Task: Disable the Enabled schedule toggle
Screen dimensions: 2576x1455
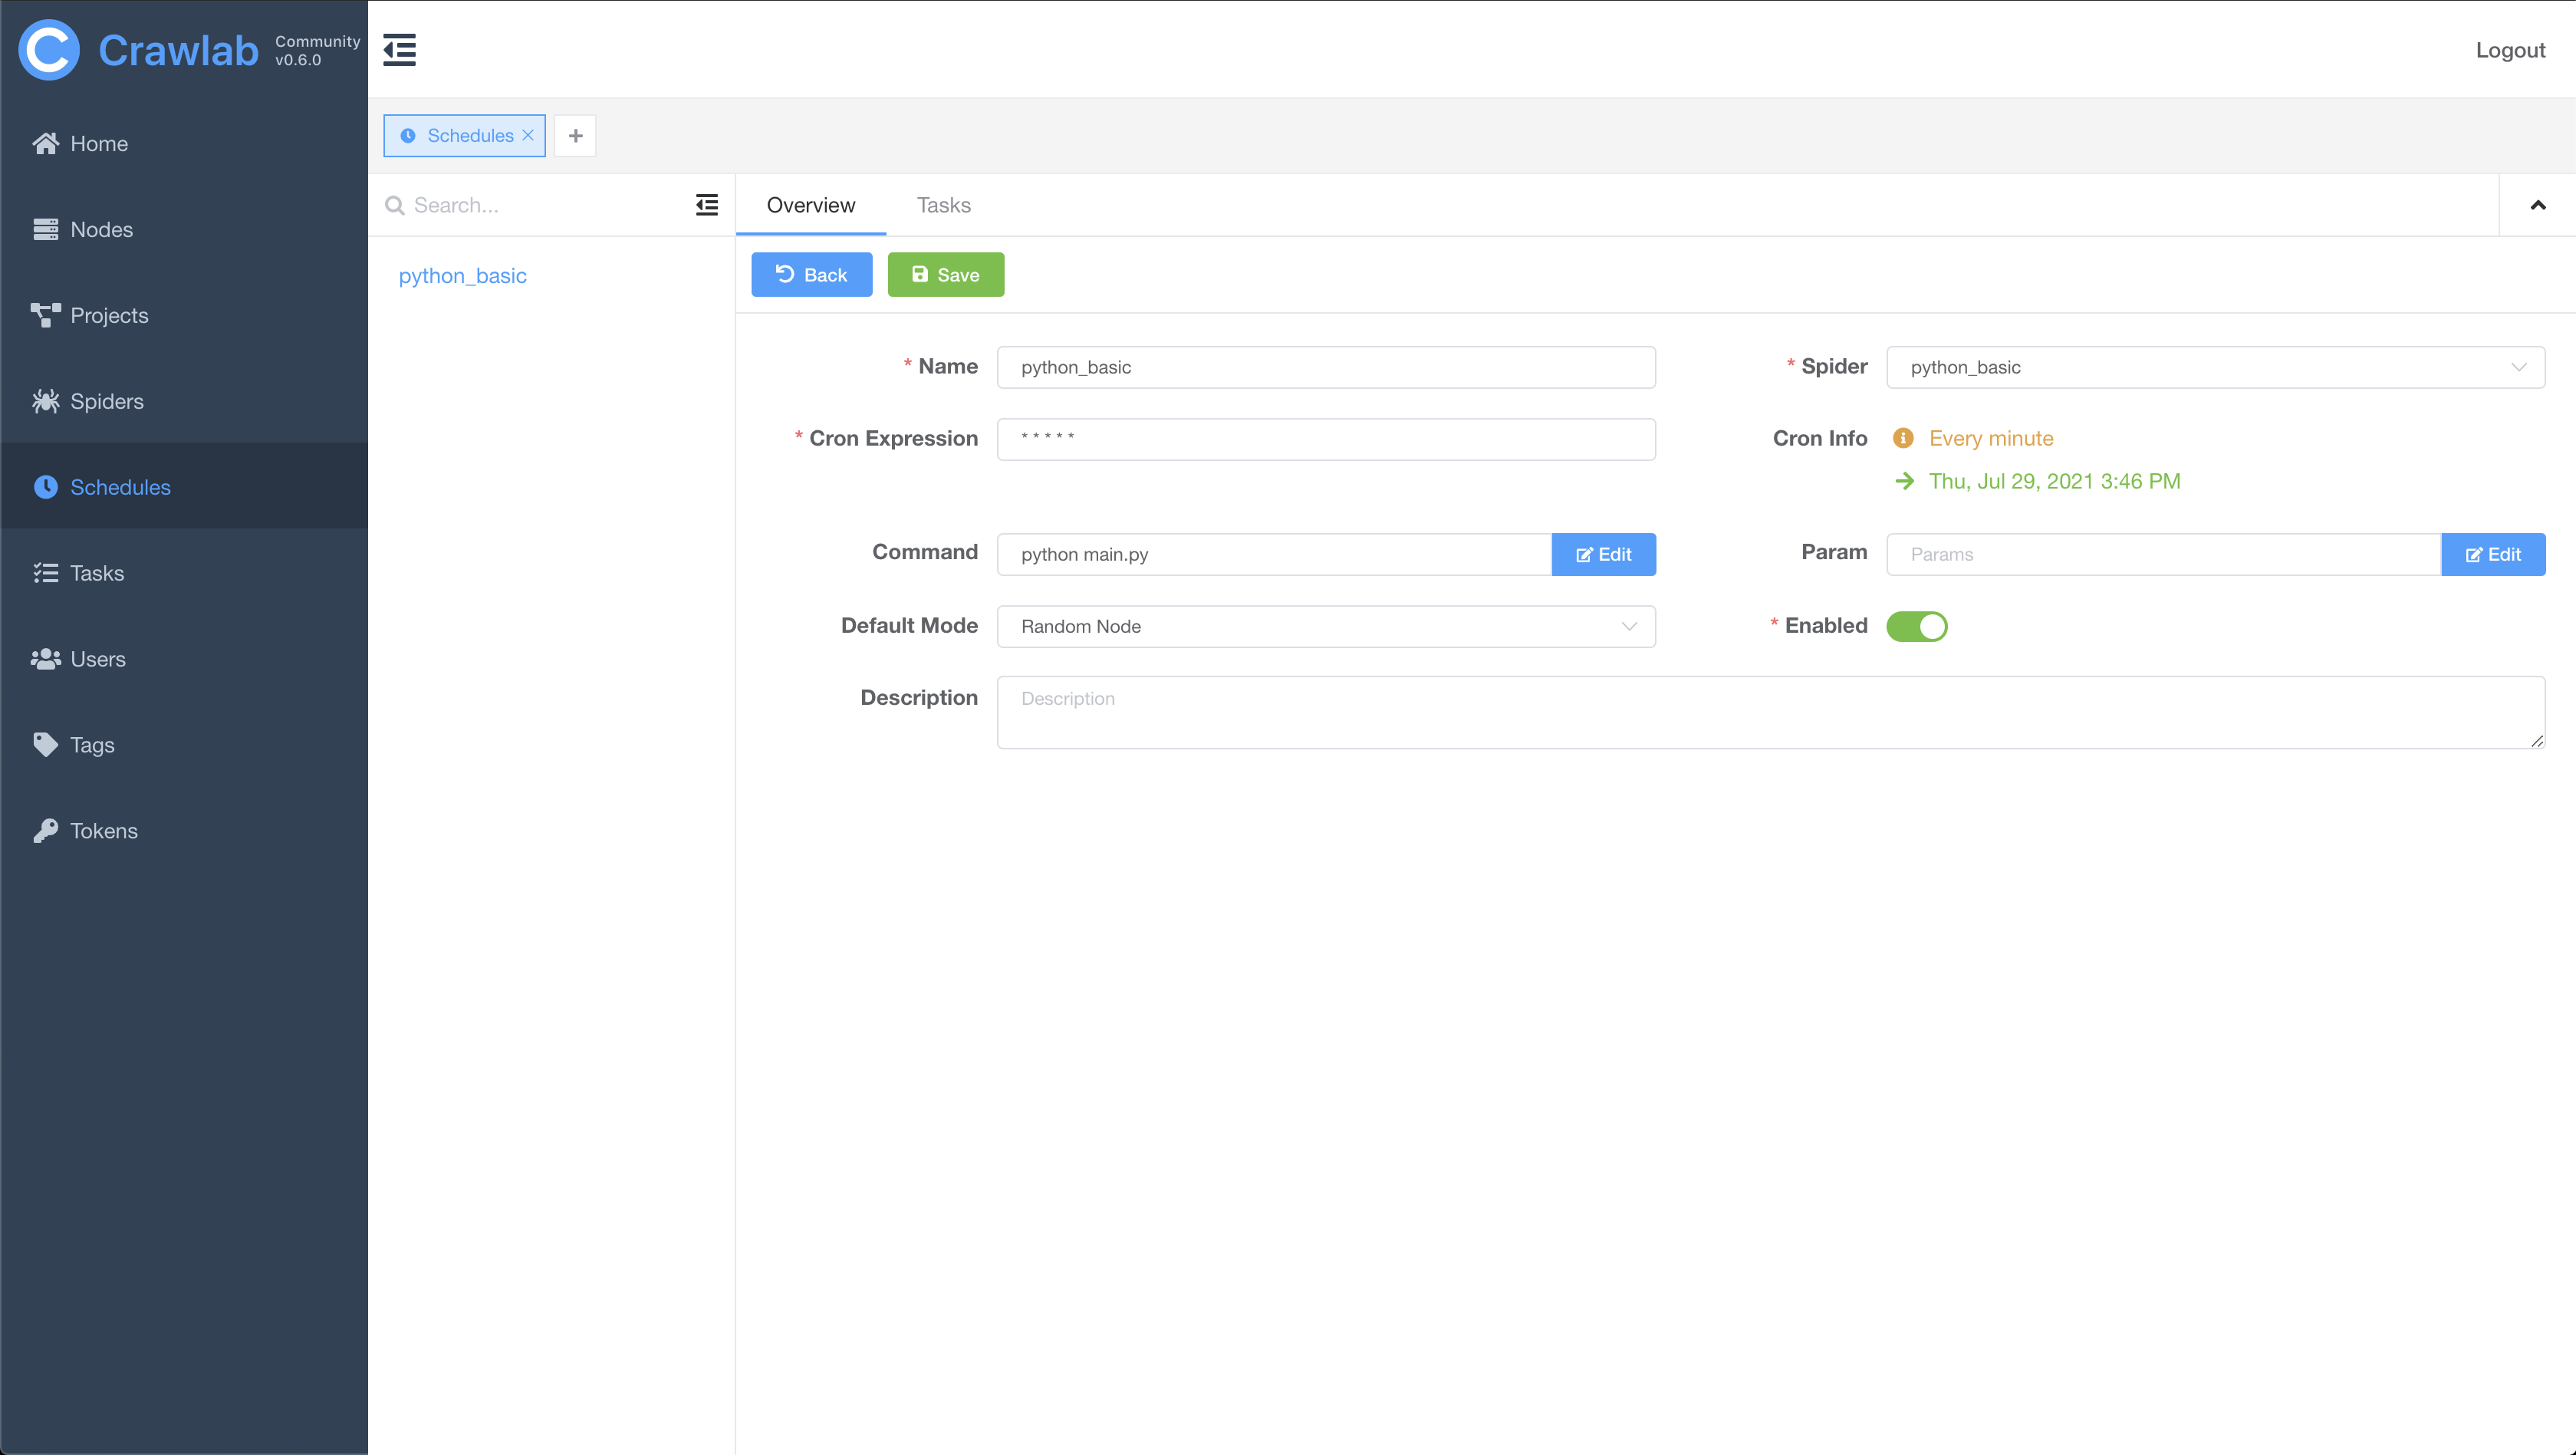Action: tap(1916, 626)
